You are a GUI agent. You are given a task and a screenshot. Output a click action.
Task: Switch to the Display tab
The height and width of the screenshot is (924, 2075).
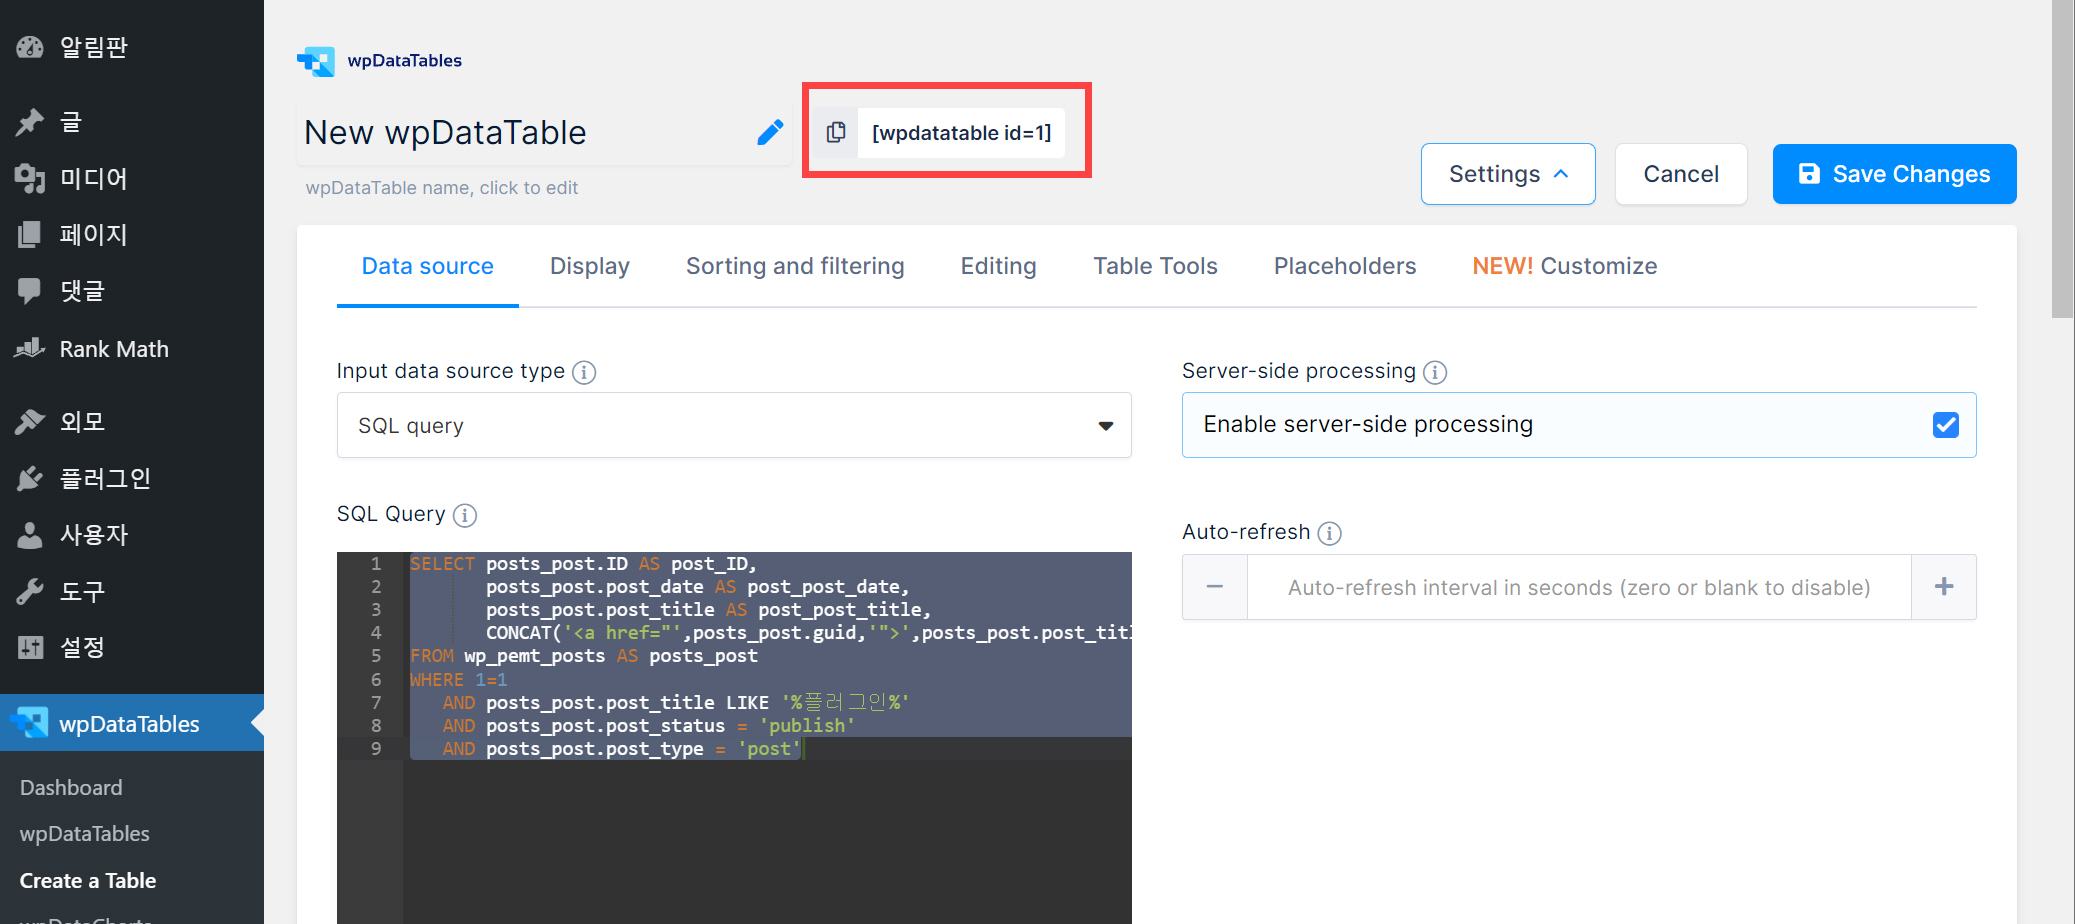point(590,266)
